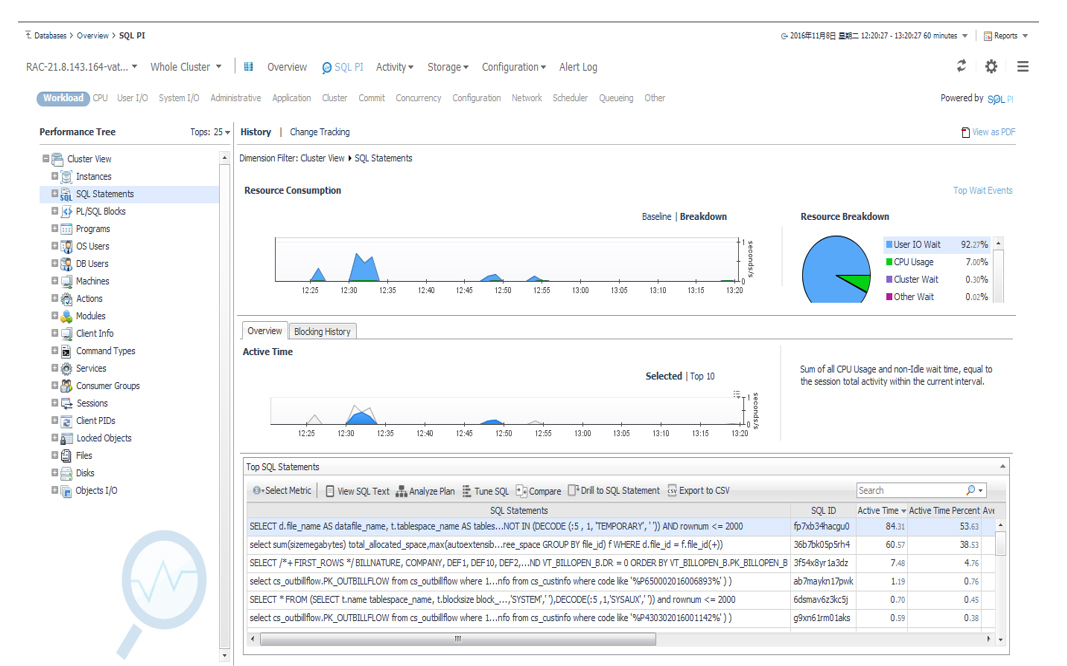Switch the chart to Baseline view
Image resolution: width=1067 pixels, height=666 pixels.
pos(656,216)
